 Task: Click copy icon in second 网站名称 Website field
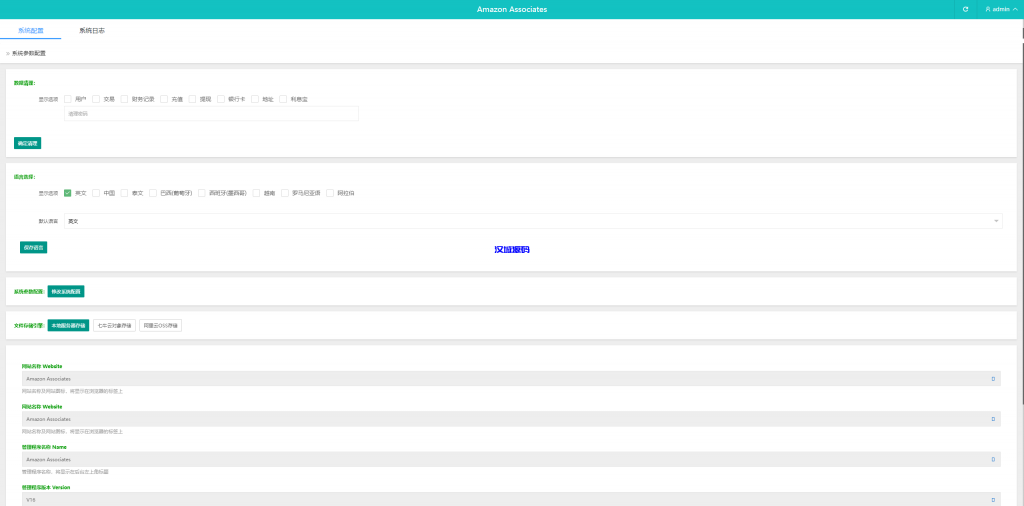(993, 419)
